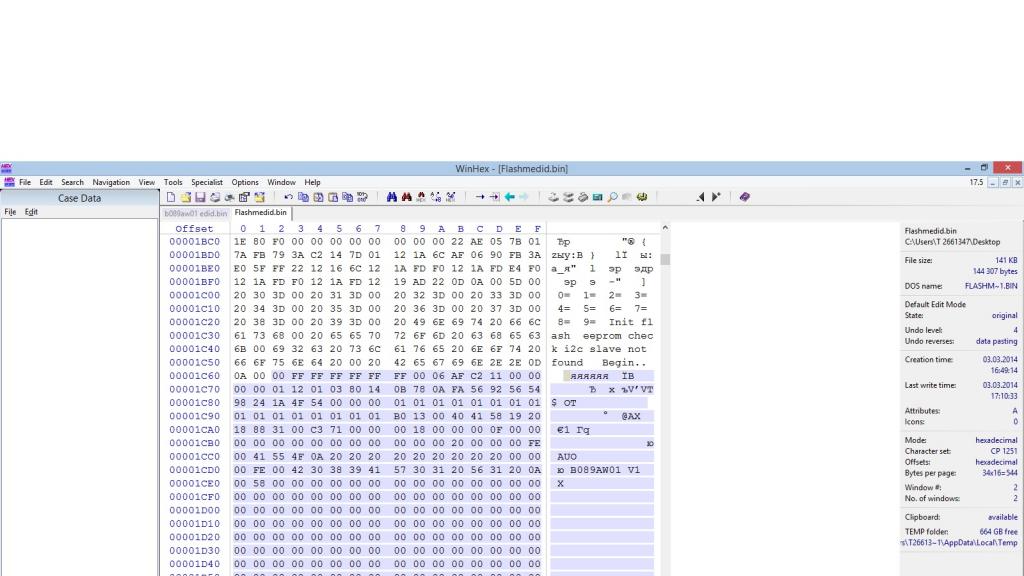Click the 'B089AW01 V1' text in the ASCII column
Image resolution: width=1024 pixels, height=576 pixels.
tap(605, 470)
